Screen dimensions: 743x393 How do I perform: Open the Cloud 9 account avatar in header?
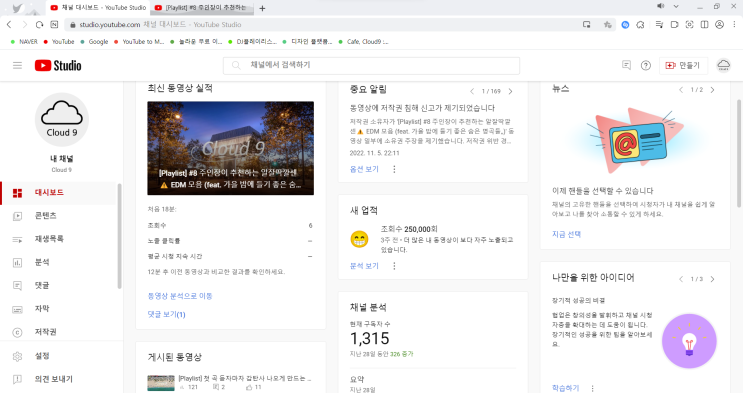click(723, 65)
